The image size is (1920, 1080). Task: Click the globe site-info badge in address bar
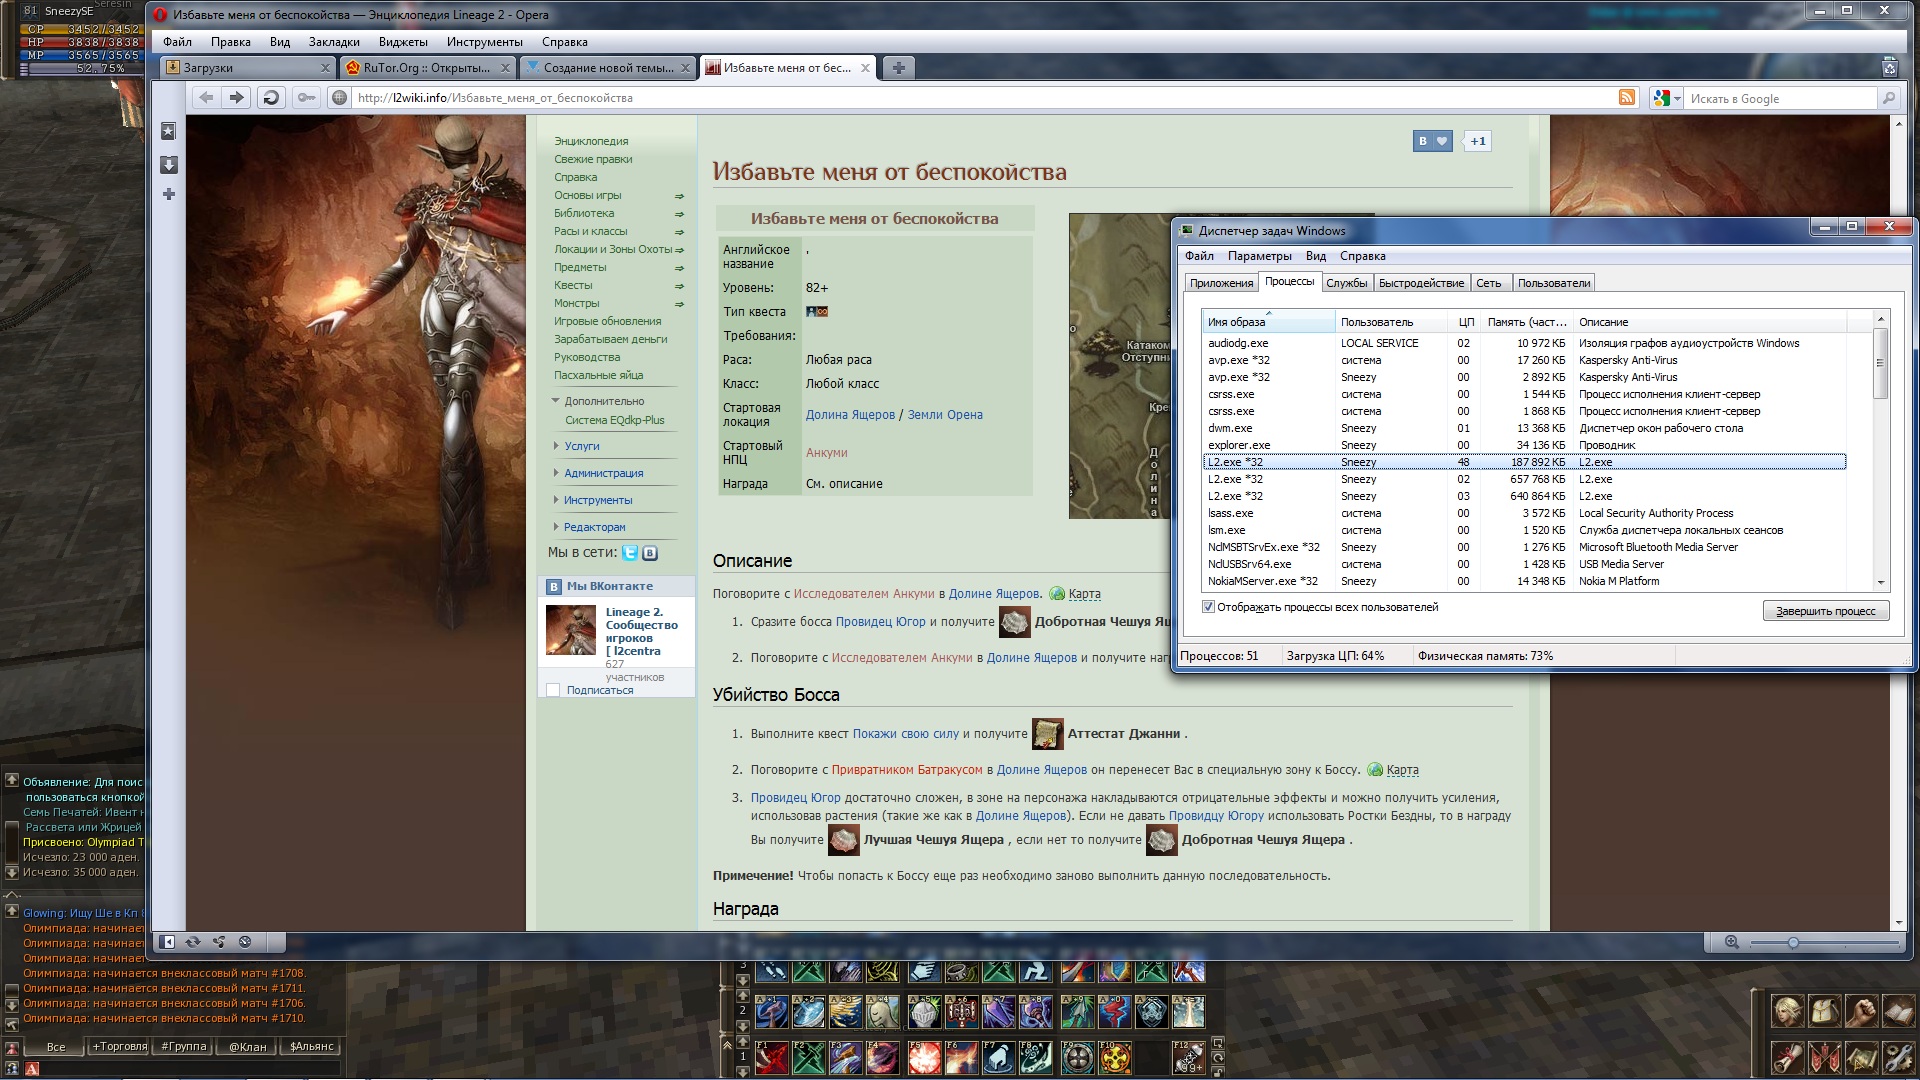pyautogui.click(x=340, y=98)
